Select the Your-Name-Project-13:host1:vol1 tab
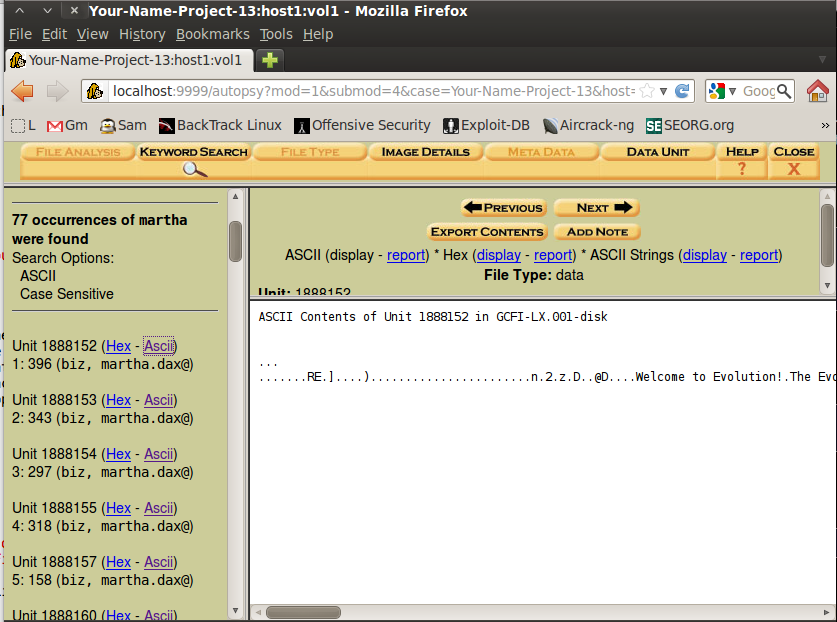The width and height of the screenshot is (837, 622). (128, 60)
